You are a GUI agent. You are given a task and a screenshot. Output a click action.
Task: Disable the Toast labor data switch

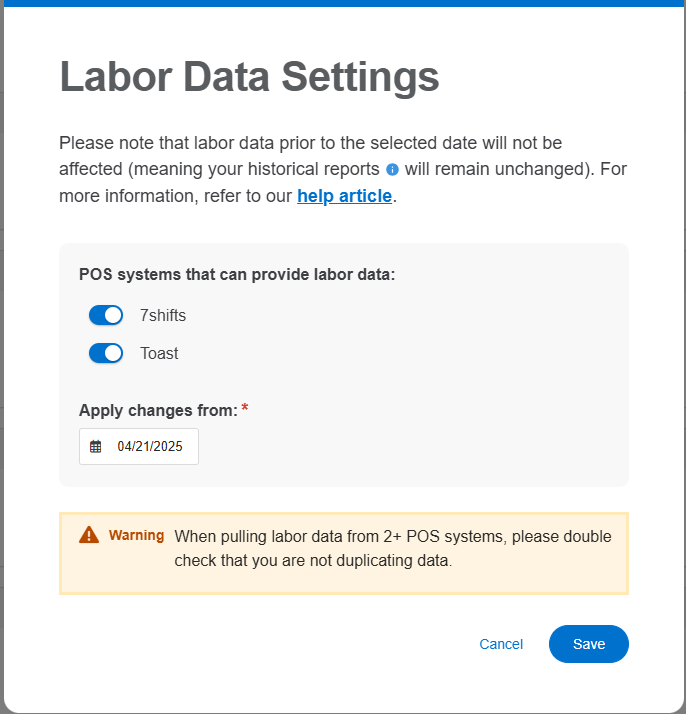106,353
